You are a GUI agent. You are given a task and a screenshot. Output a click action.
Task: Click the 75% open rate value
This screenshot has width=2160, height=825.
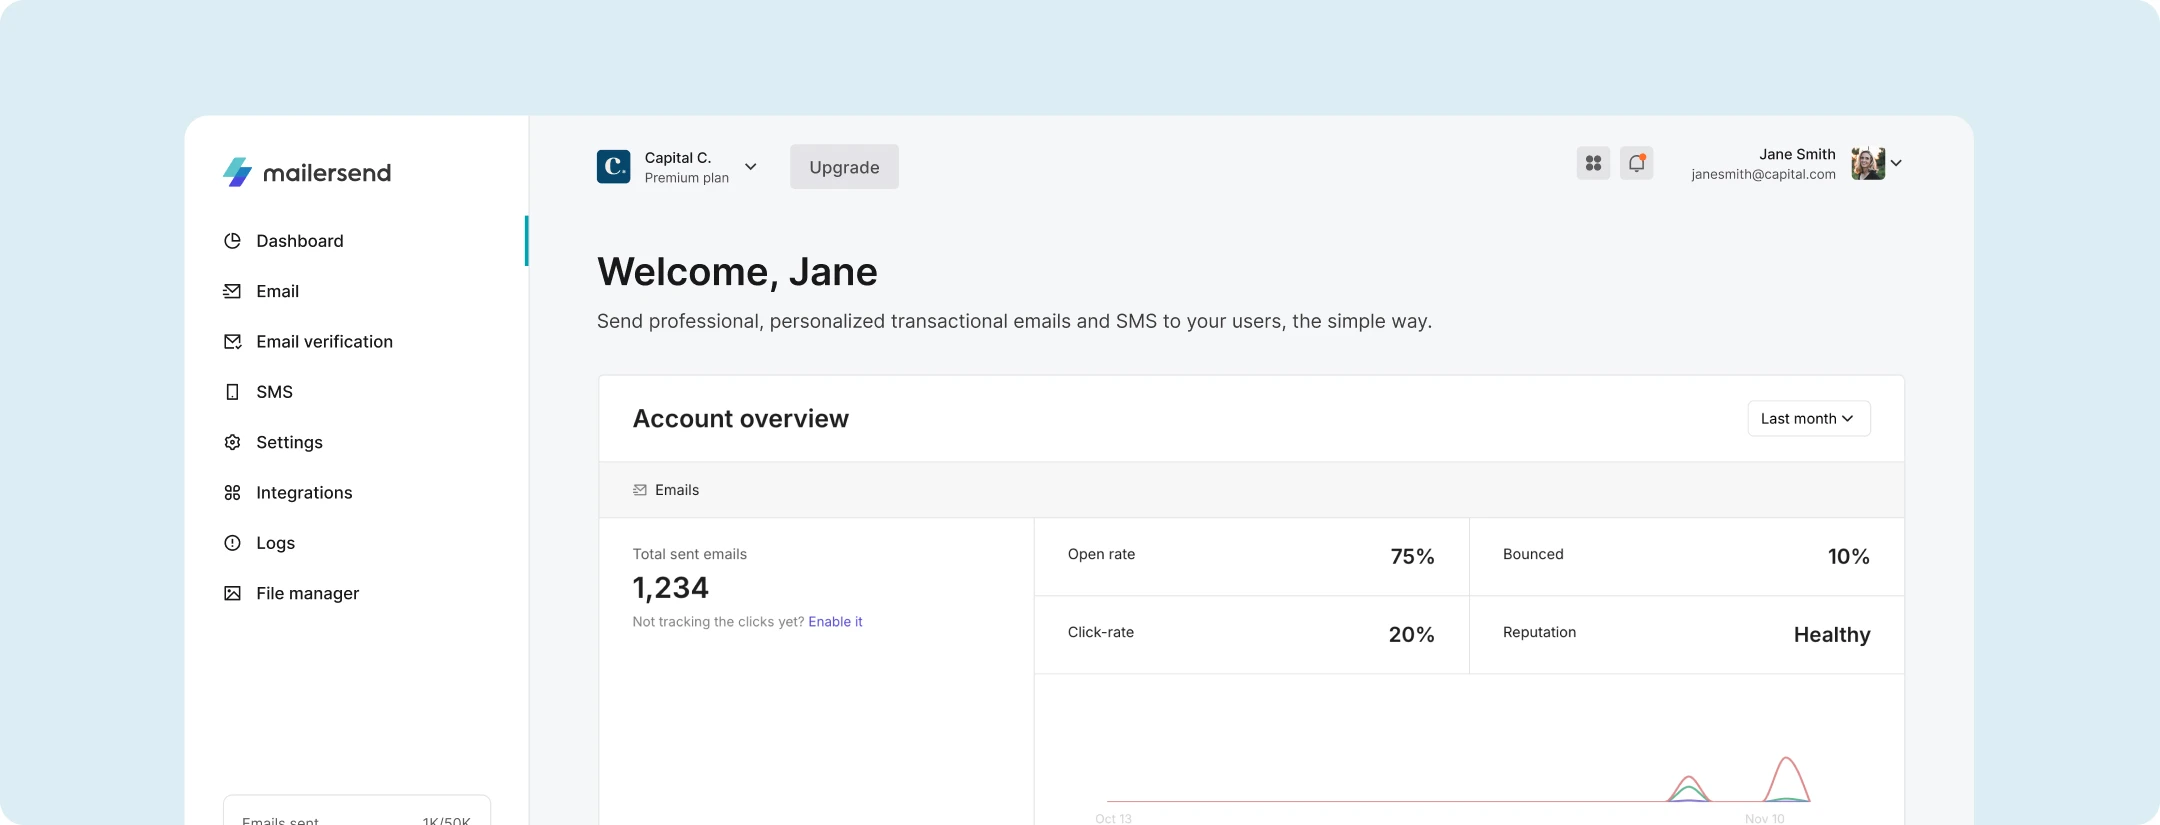point(1412,557)
